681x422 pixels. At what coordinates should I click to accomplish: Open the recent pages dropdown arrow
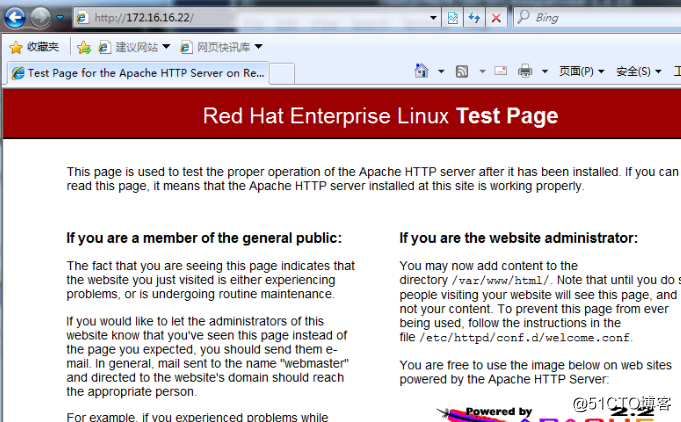[60, 18]
